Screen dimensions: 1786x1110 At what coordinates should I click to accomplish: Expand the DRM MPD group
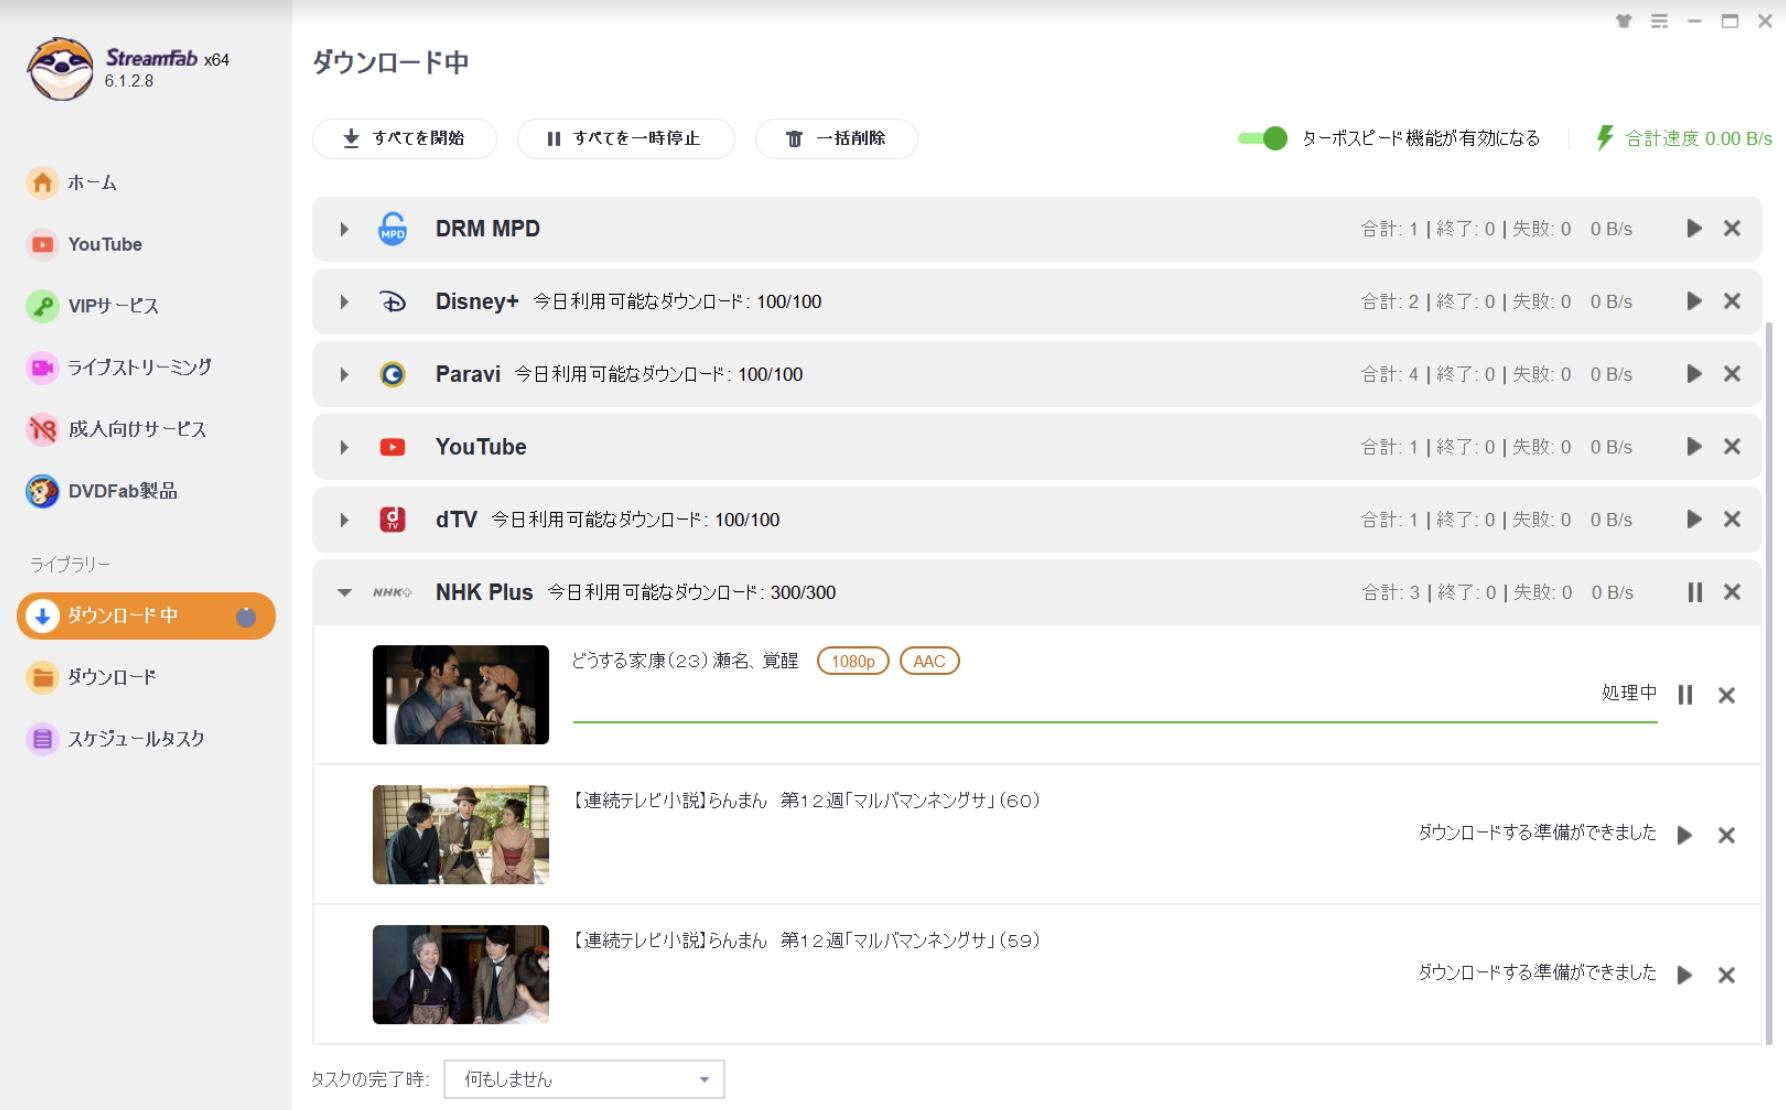click(x=344, y=229)
